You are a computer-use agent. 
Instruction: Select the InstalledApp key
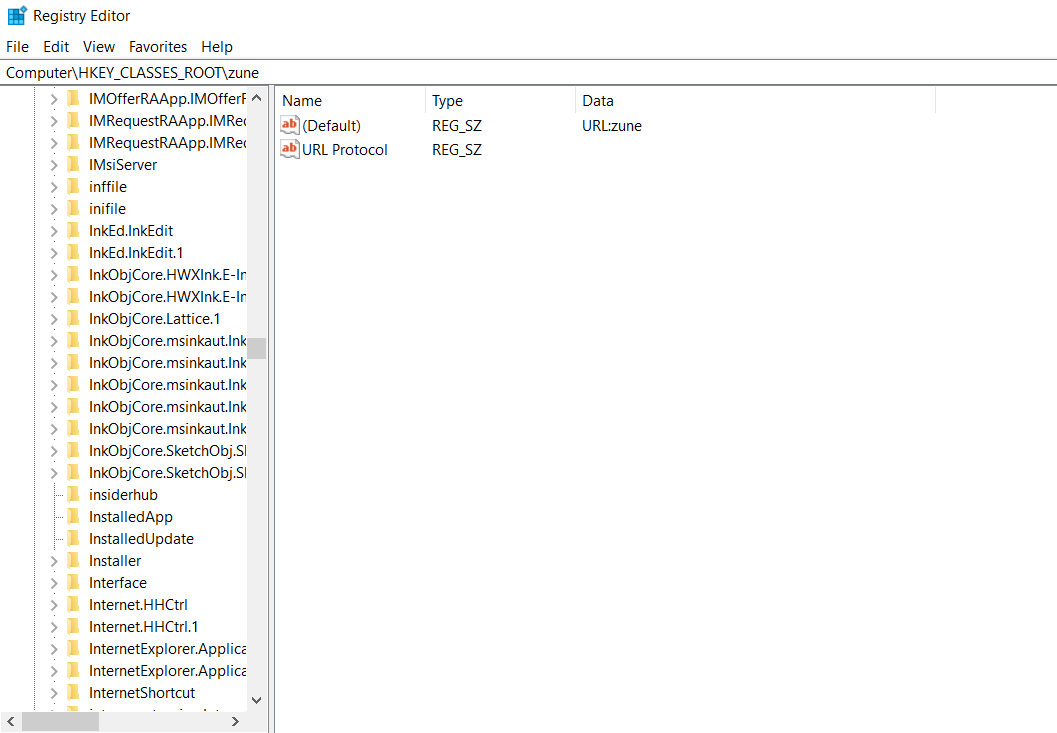point(131,517)
